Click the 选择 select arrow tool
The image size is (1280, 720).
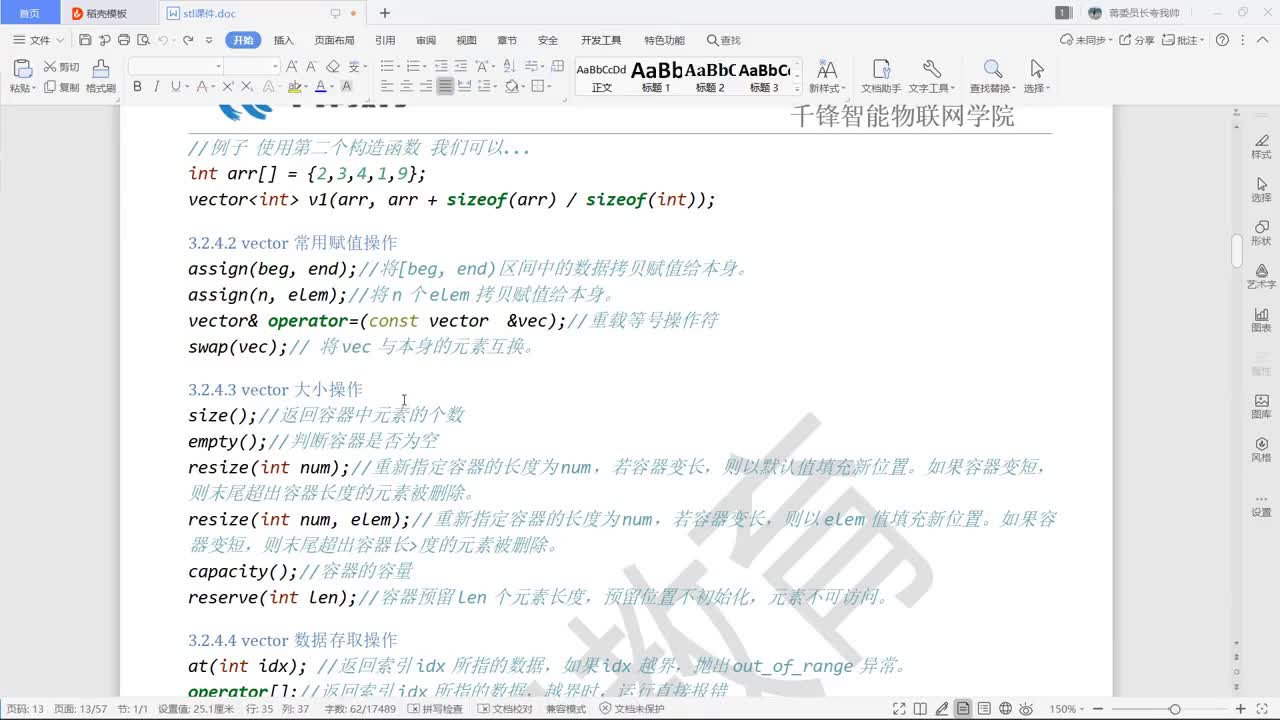tap(1036, 76)
